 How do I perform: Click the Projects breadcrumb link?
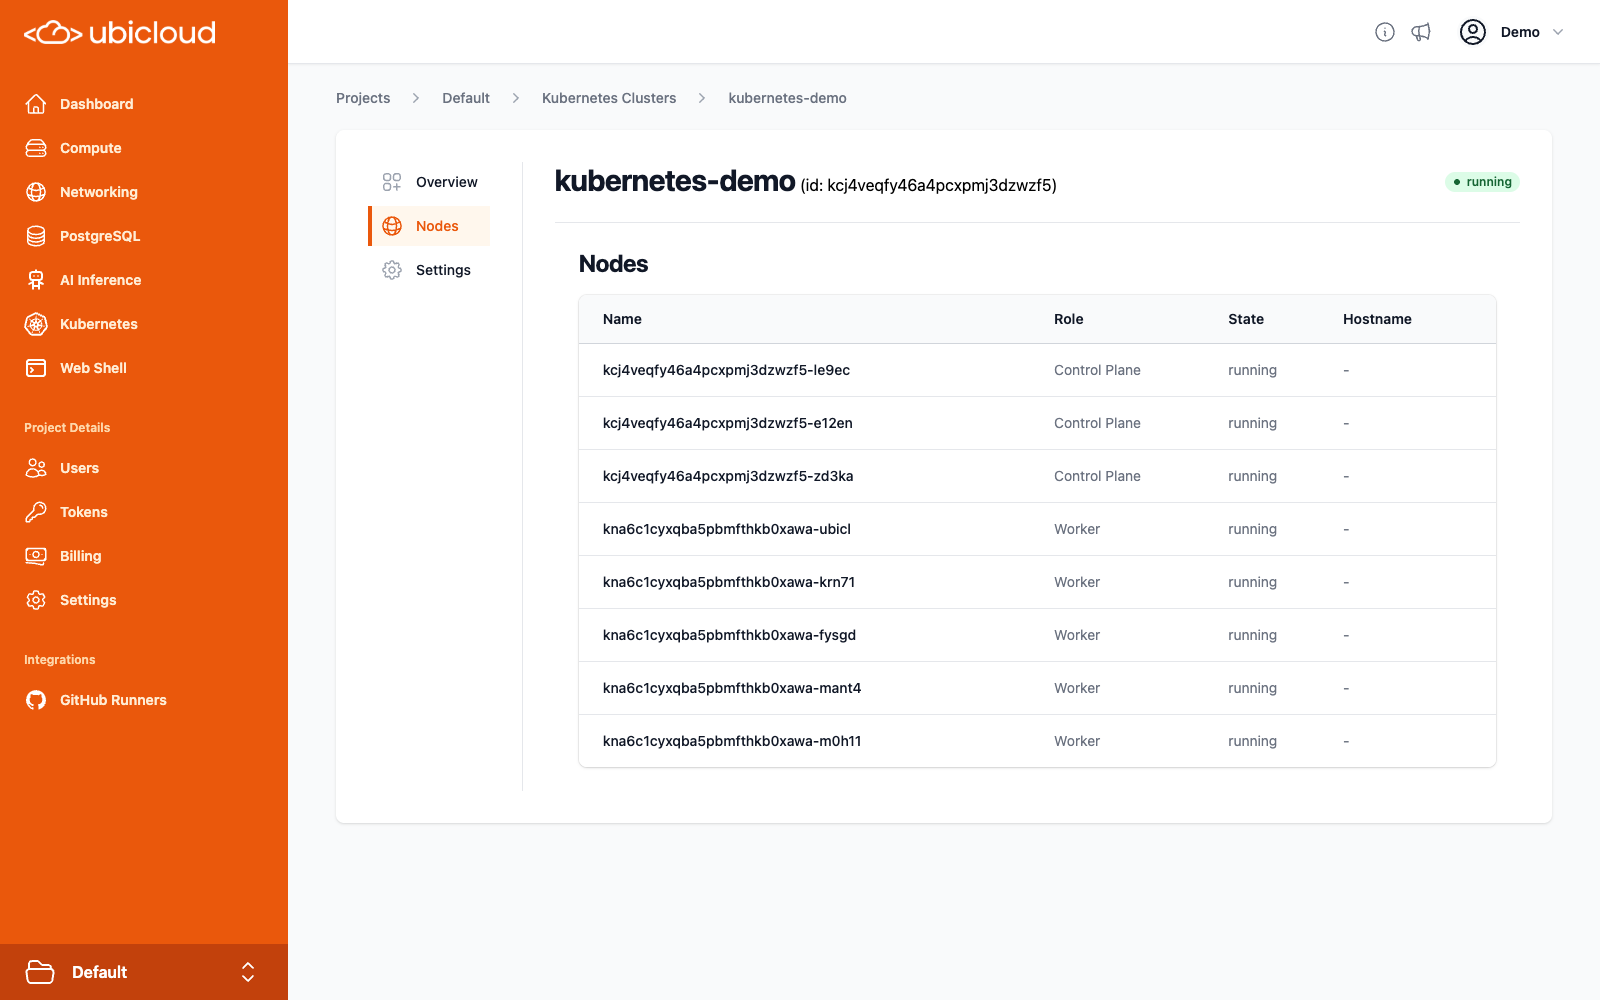coord(363,98)
